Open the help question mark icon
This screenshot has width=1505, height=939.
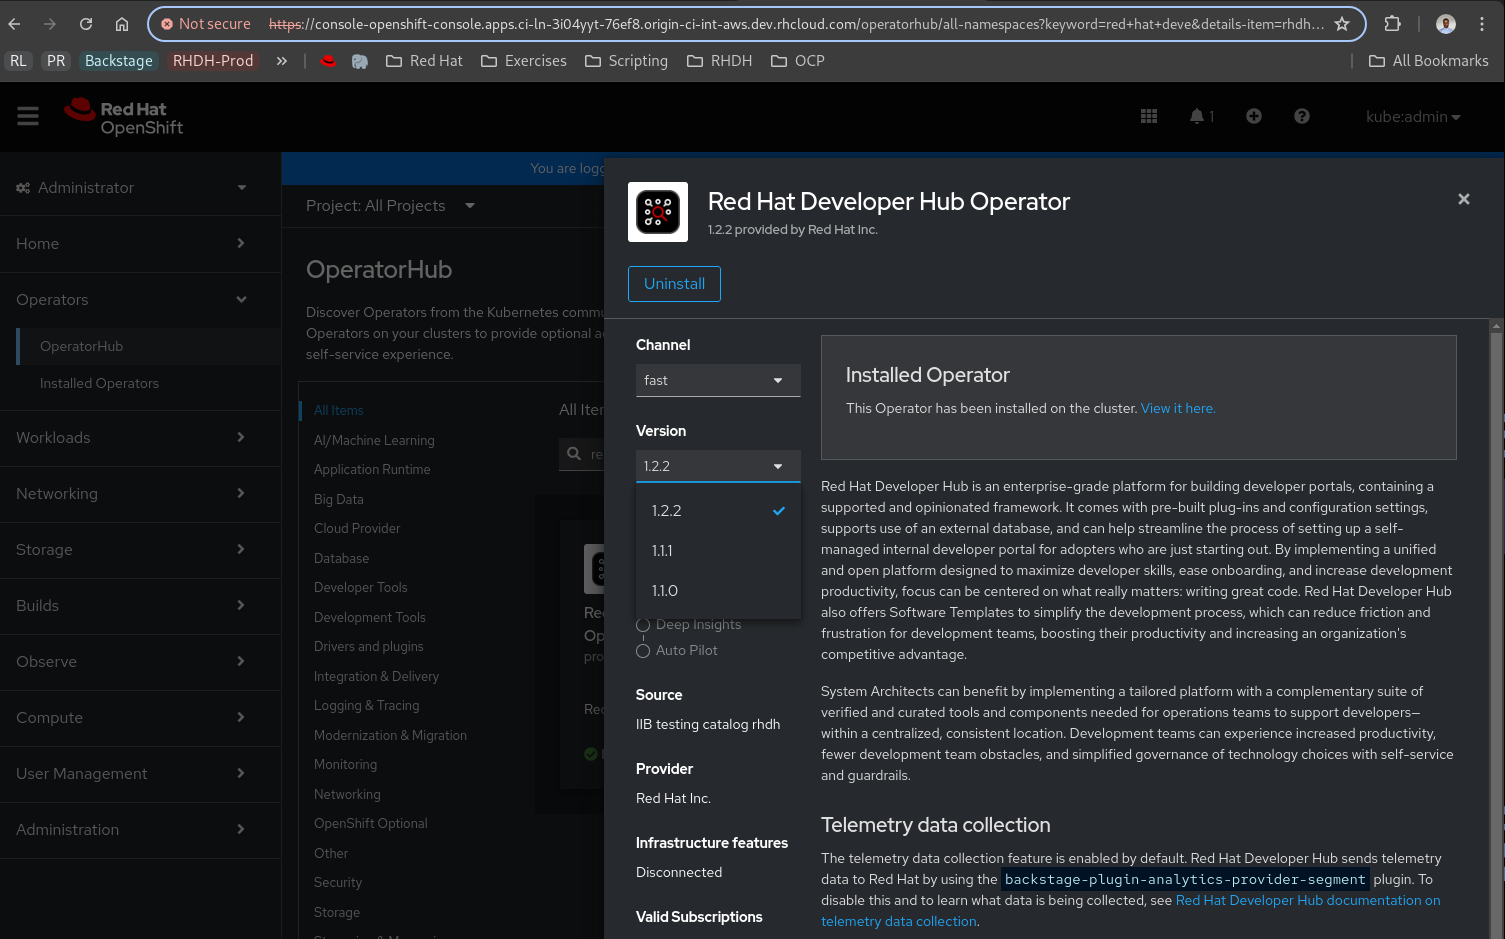pyautogui.click(x=1301, y=117)
